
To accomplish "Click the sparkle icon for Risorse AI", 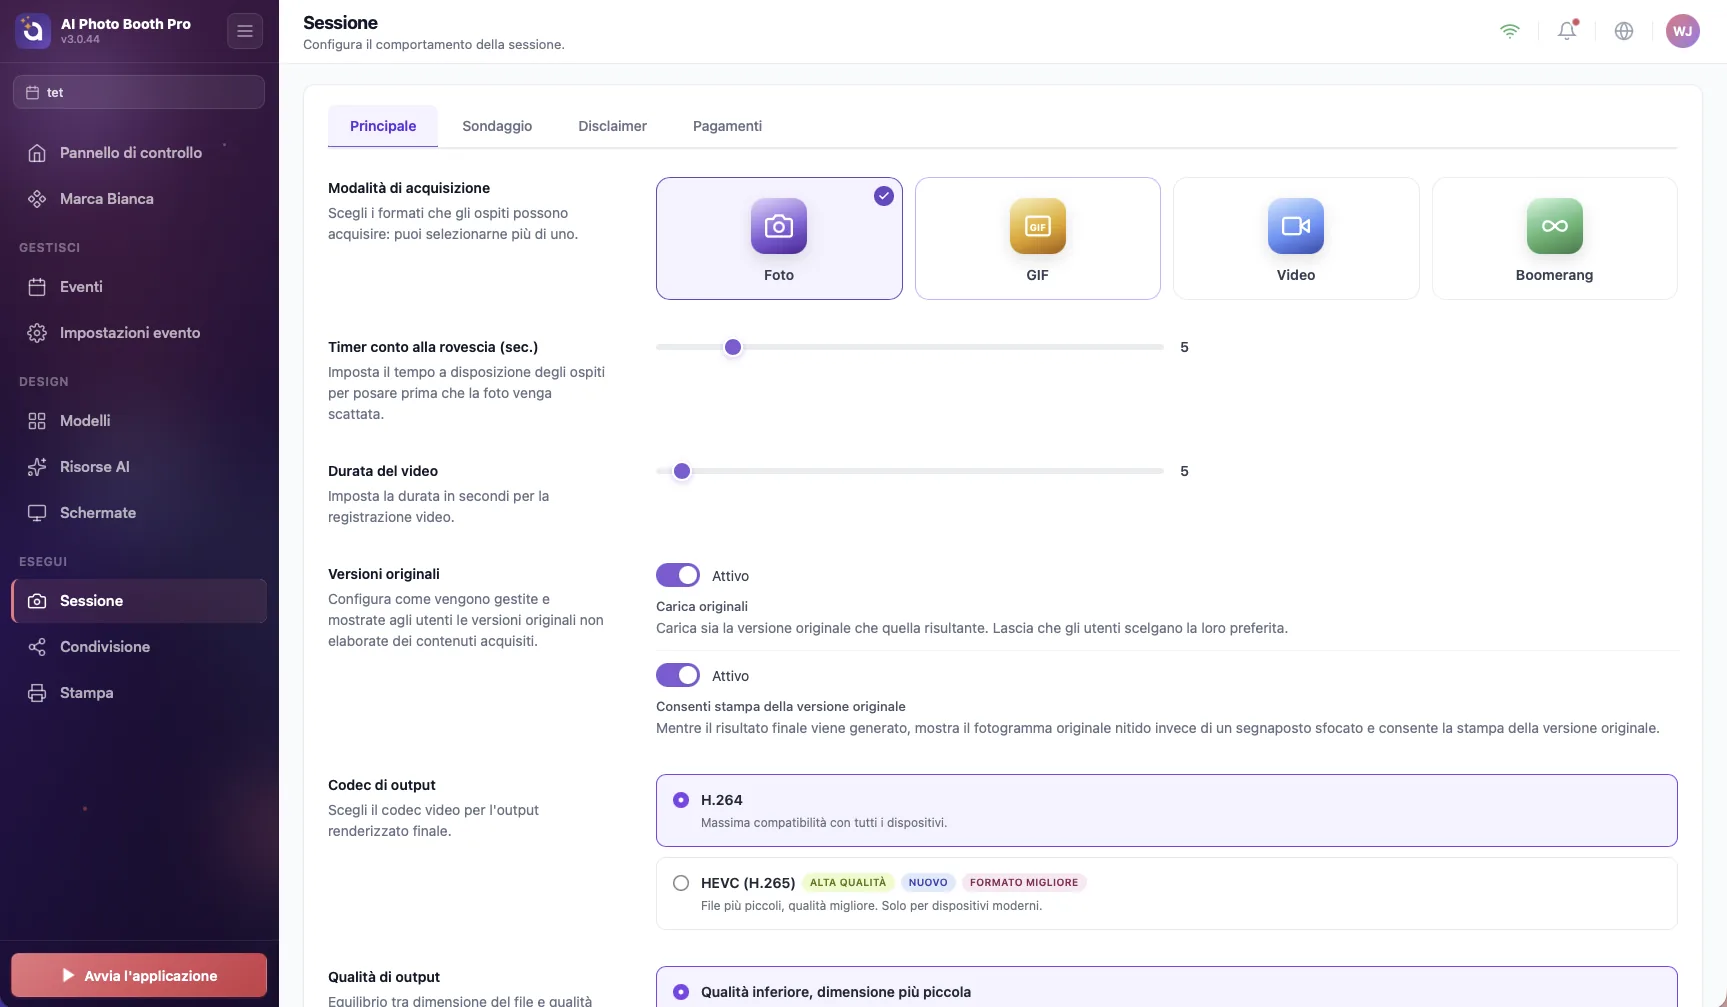I will point(37,467).
